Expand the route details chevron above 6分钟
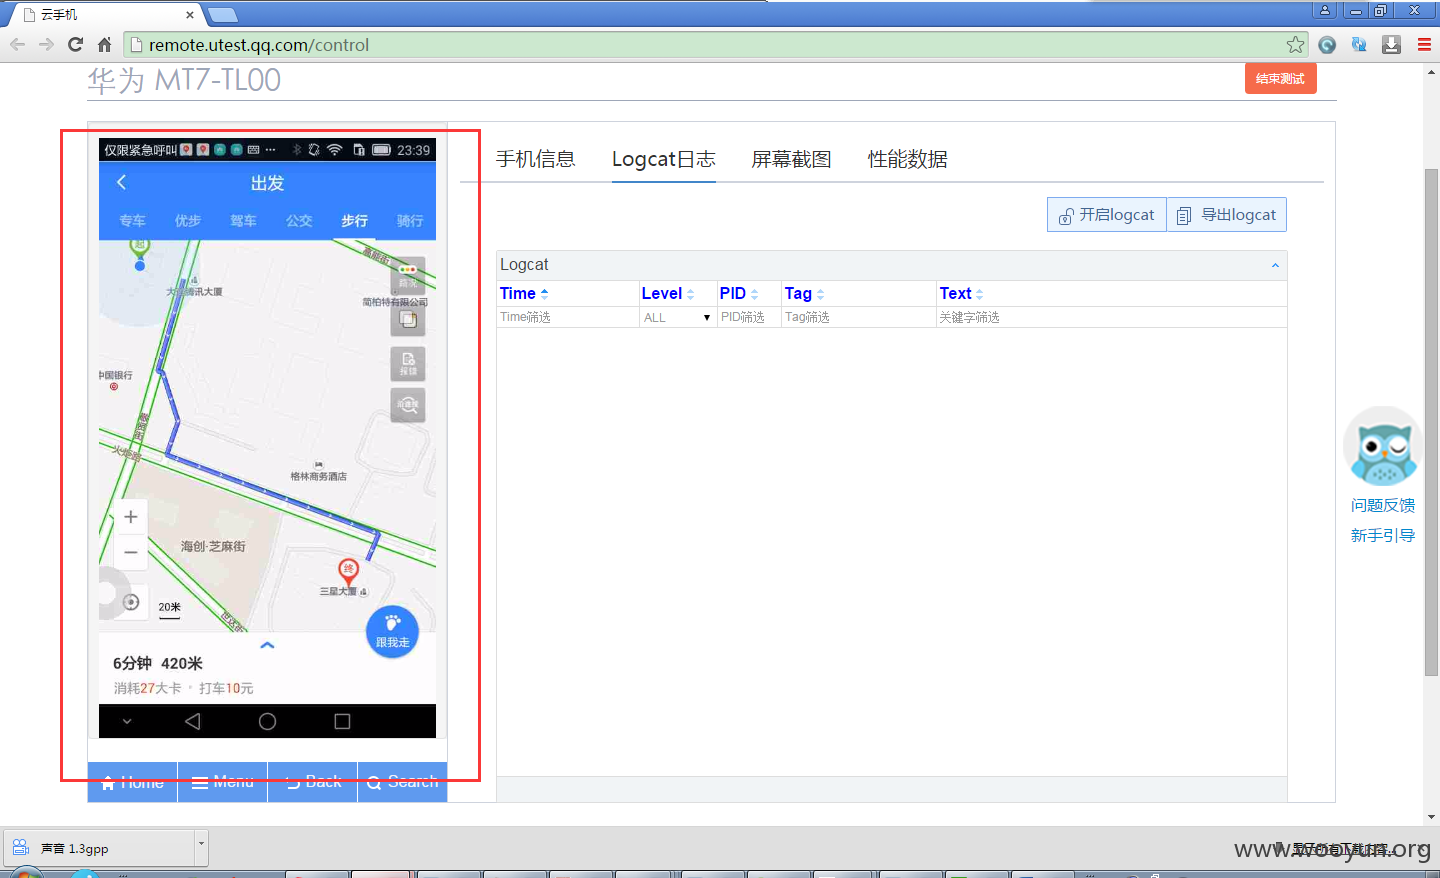This screenshot has height=878, width=1440. 267,645
